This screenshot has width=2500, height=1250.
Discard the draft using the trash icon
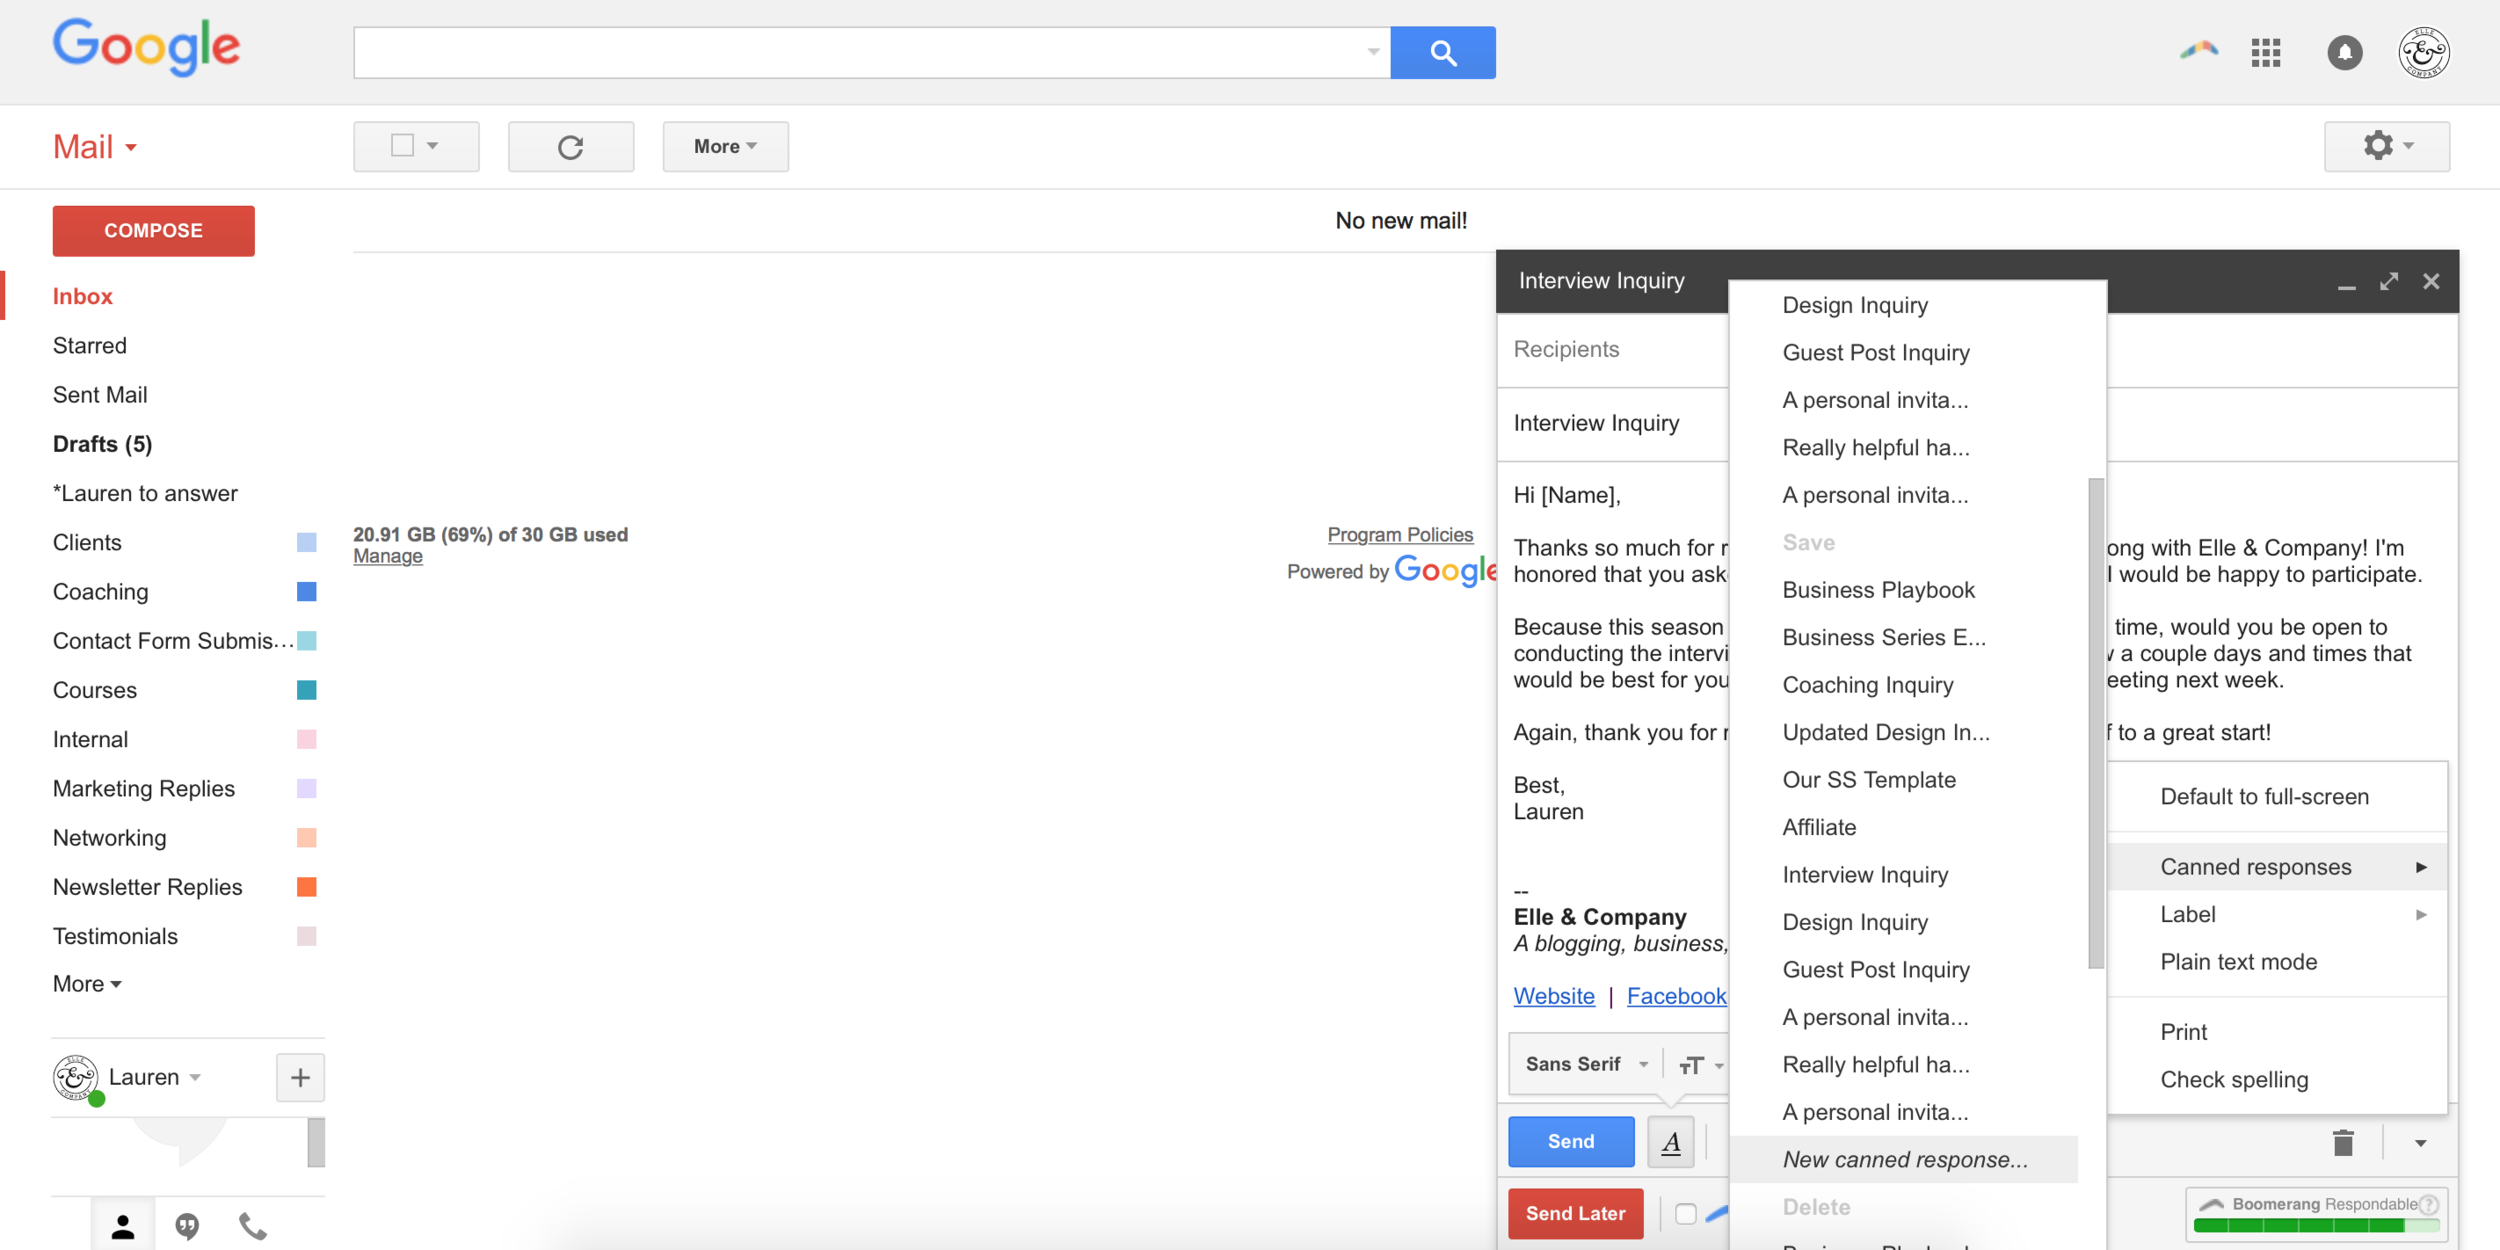point(2344,1141)
